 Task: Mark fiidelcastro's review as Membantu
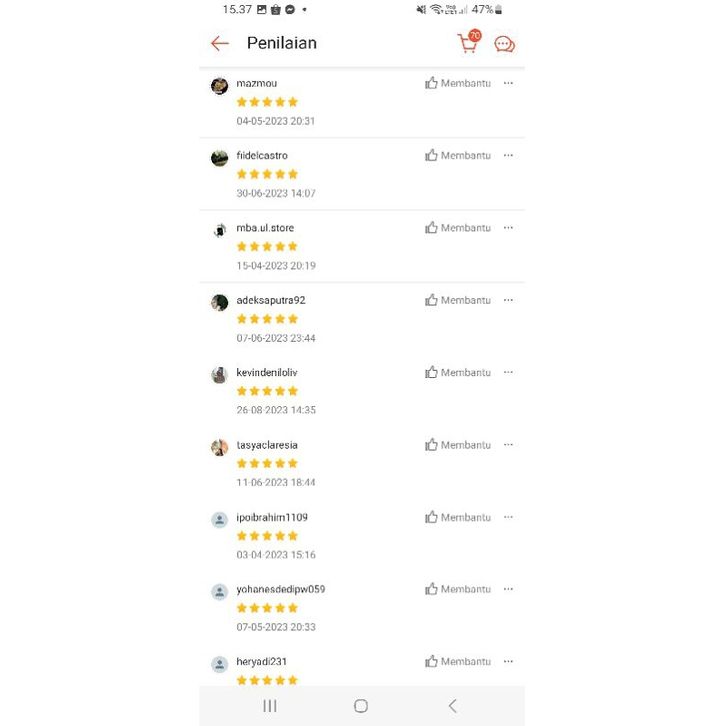(x=457, y=155)
